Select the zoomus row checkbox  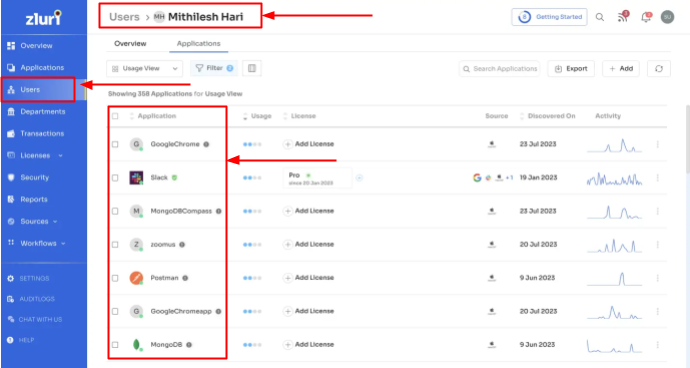[x=115, y=245]
